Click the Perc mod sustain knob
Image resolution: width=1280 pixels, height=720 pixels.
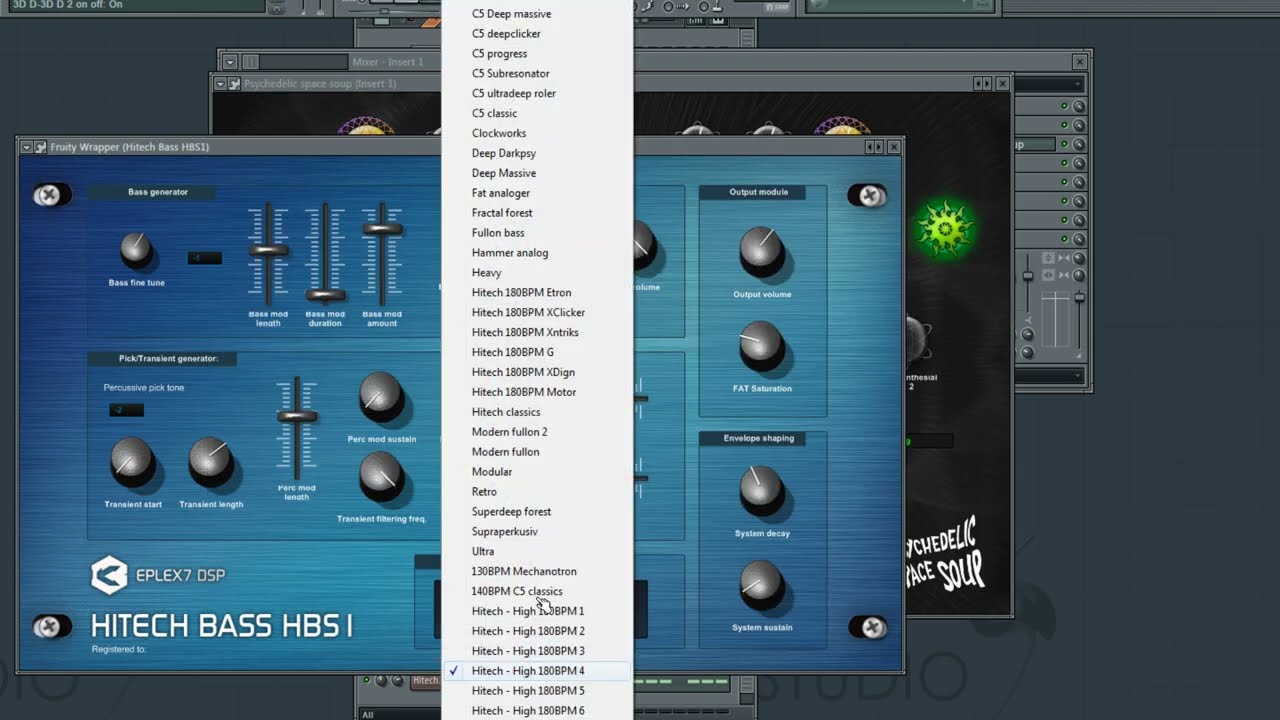click(381, 398)
